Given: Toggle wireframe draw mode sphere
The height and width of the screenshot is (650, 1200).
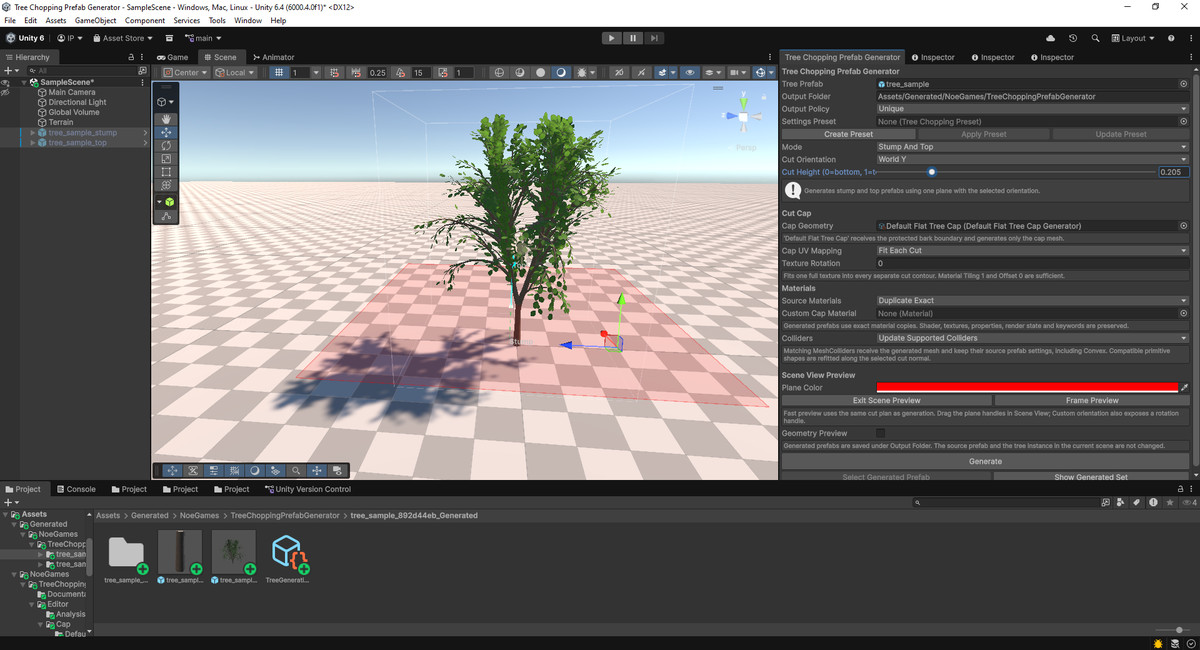Looking at the screenshot, I should pos(499,73).
